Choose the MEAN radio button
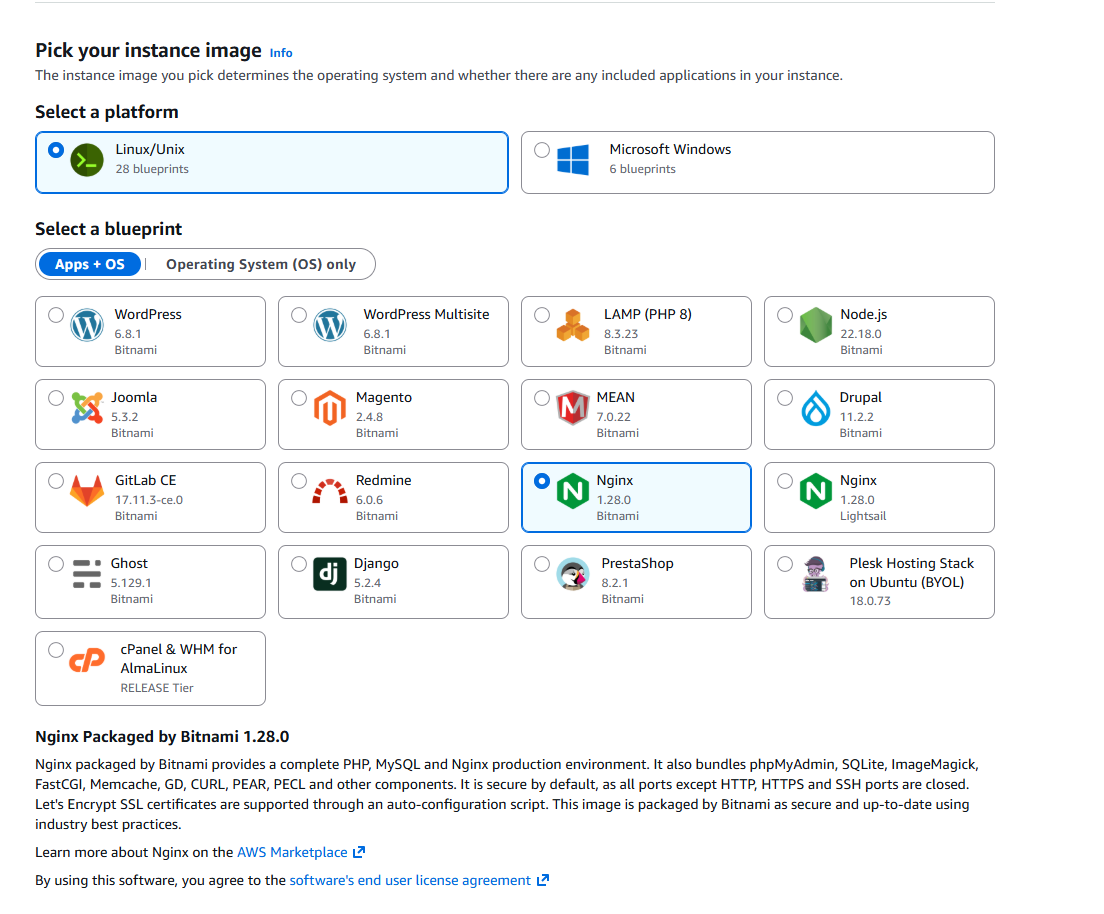Image resolution: width=1104 pixels, height=914 pixels. [x=541, y=398]
